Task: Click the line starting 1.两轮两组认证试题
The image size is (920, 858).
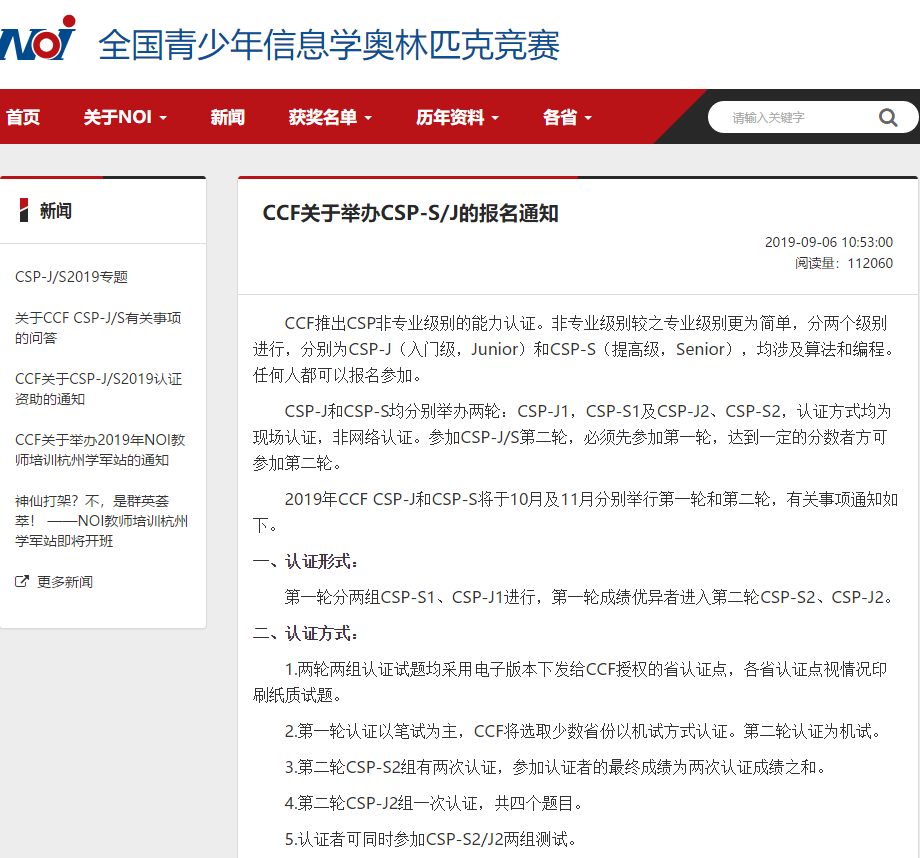Action: point(570,682)
